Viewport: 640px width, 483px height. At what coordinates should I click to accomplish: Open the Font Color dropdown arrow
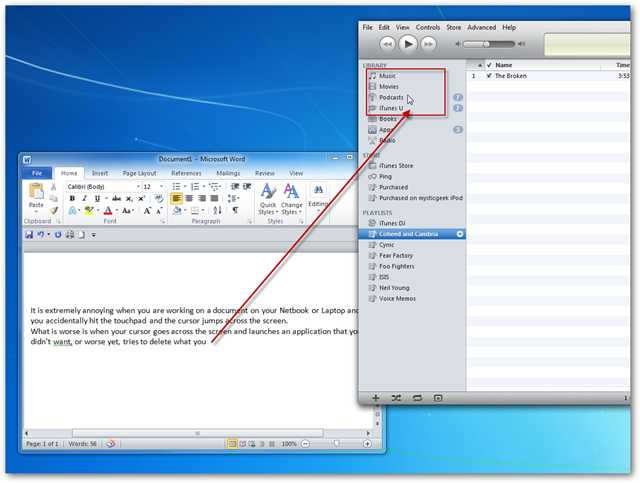pos(116,211)
